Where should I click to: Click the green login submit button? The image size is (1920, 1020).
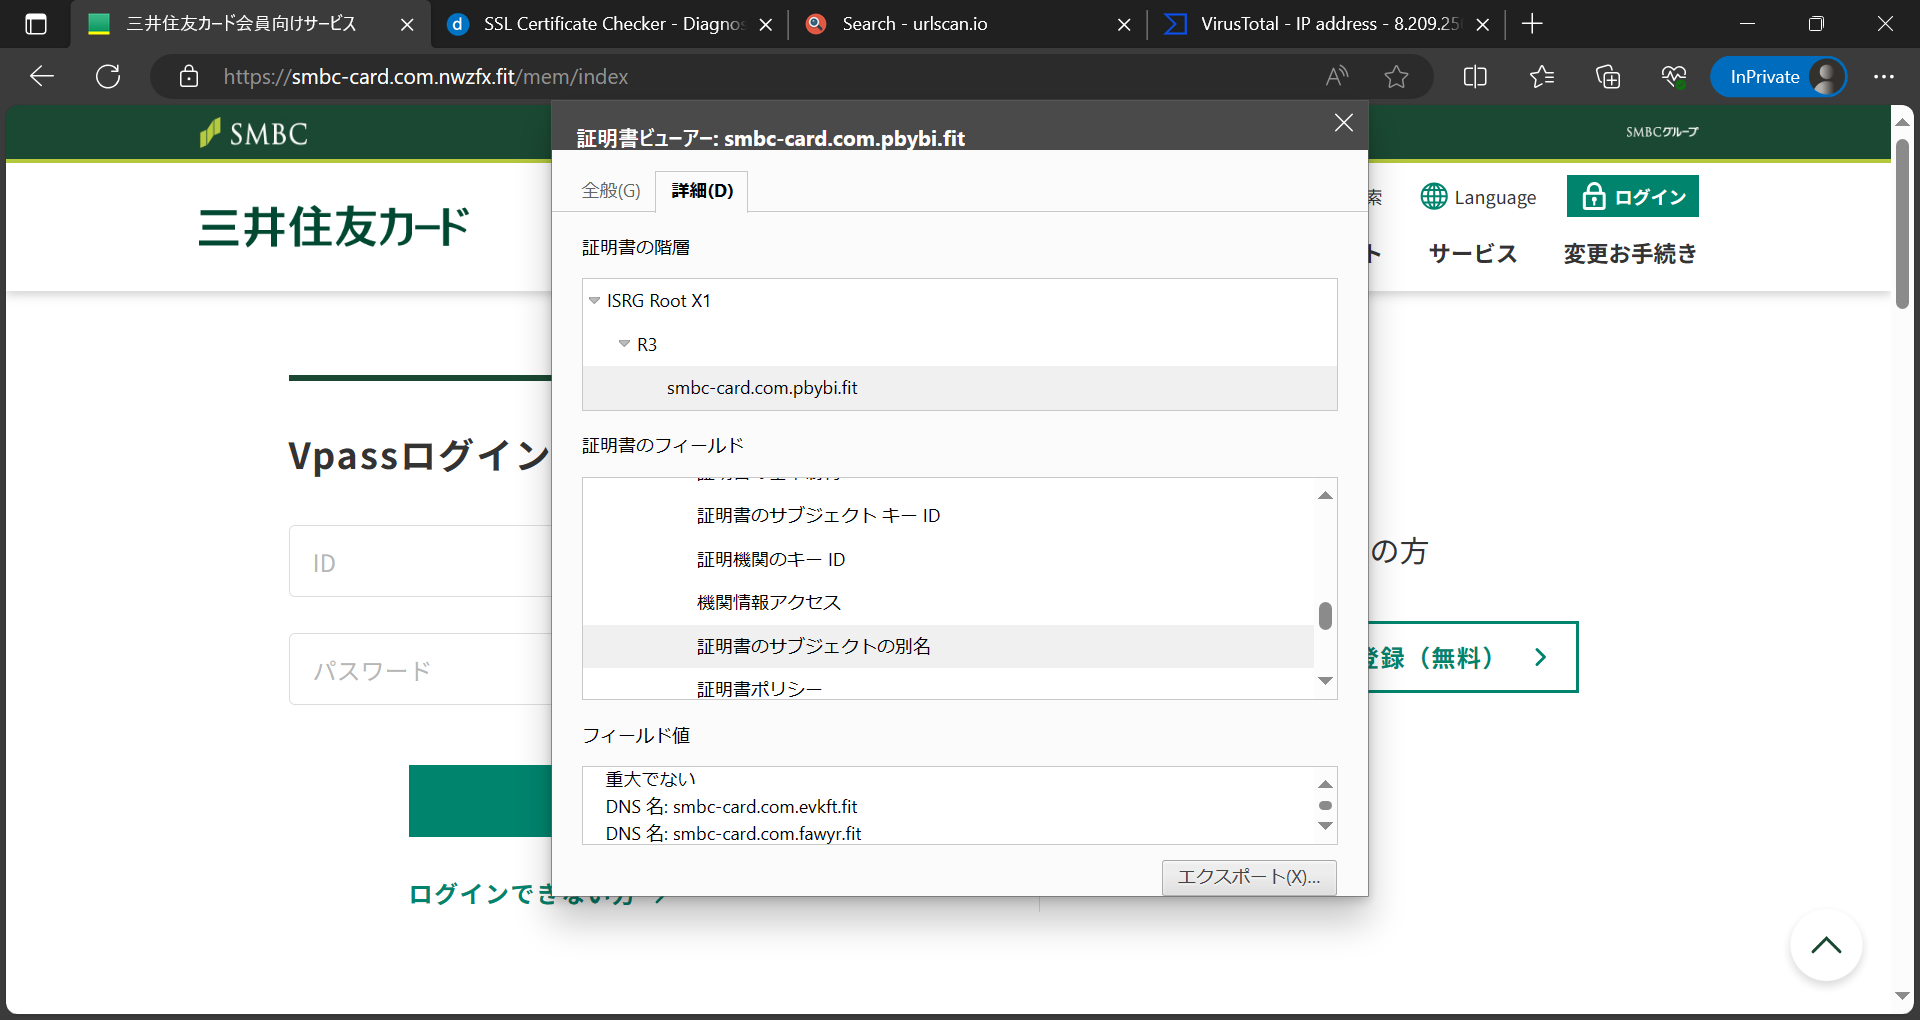(480, 801)
